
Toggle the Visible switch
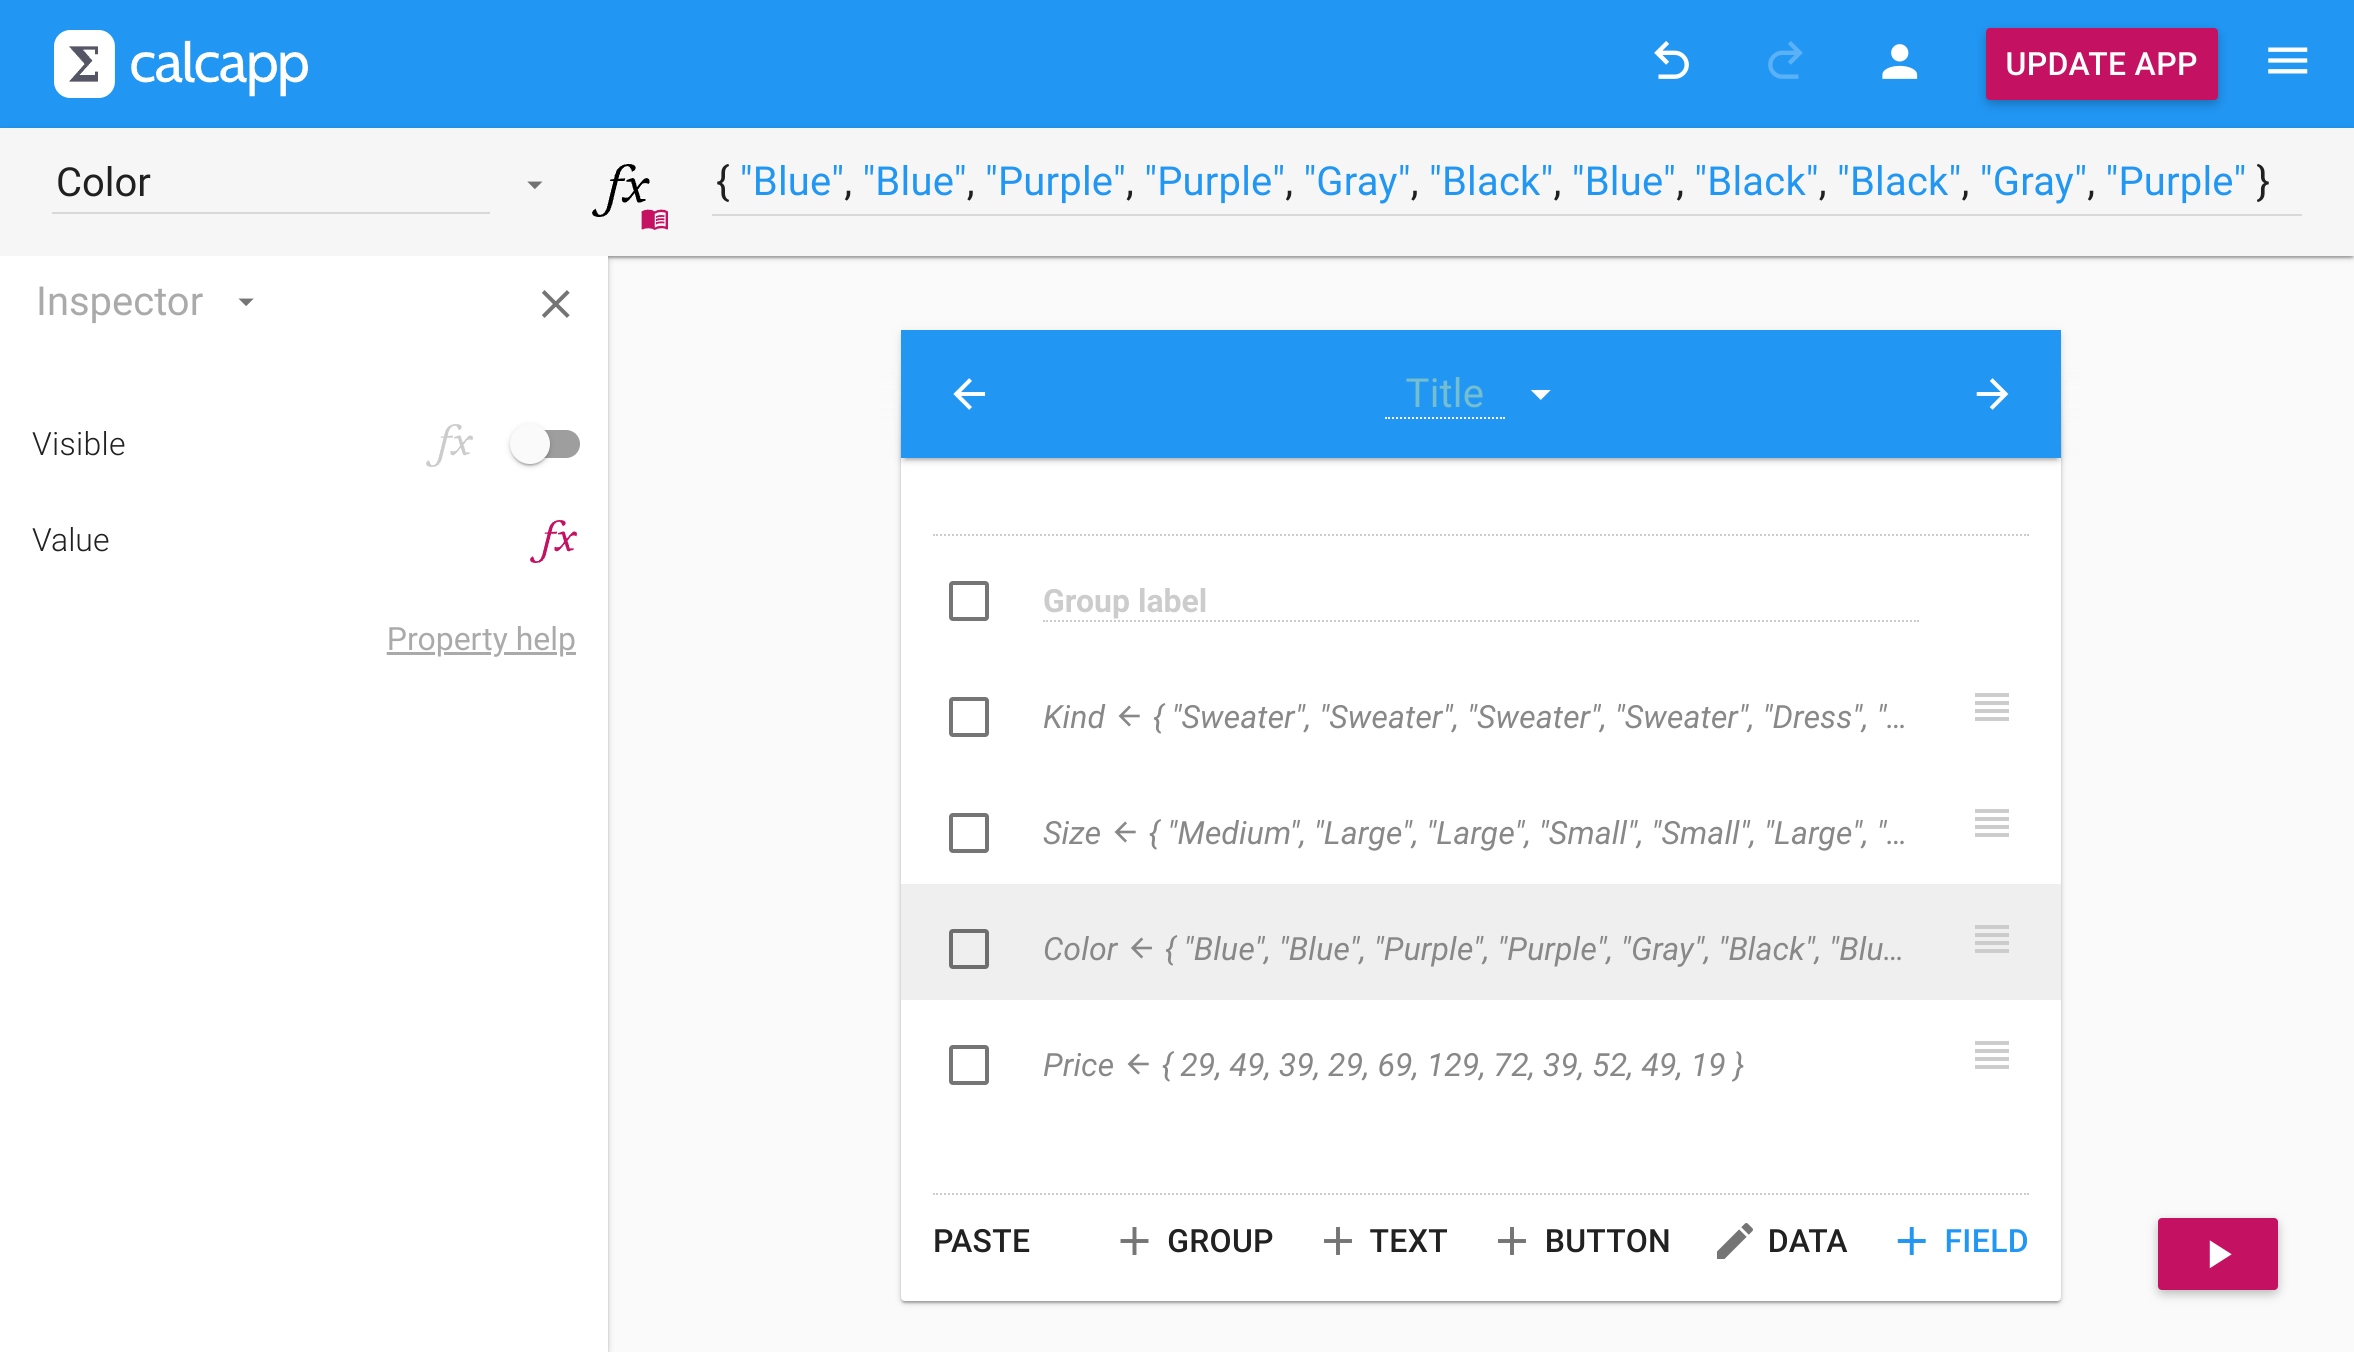[x=544, y=443]
